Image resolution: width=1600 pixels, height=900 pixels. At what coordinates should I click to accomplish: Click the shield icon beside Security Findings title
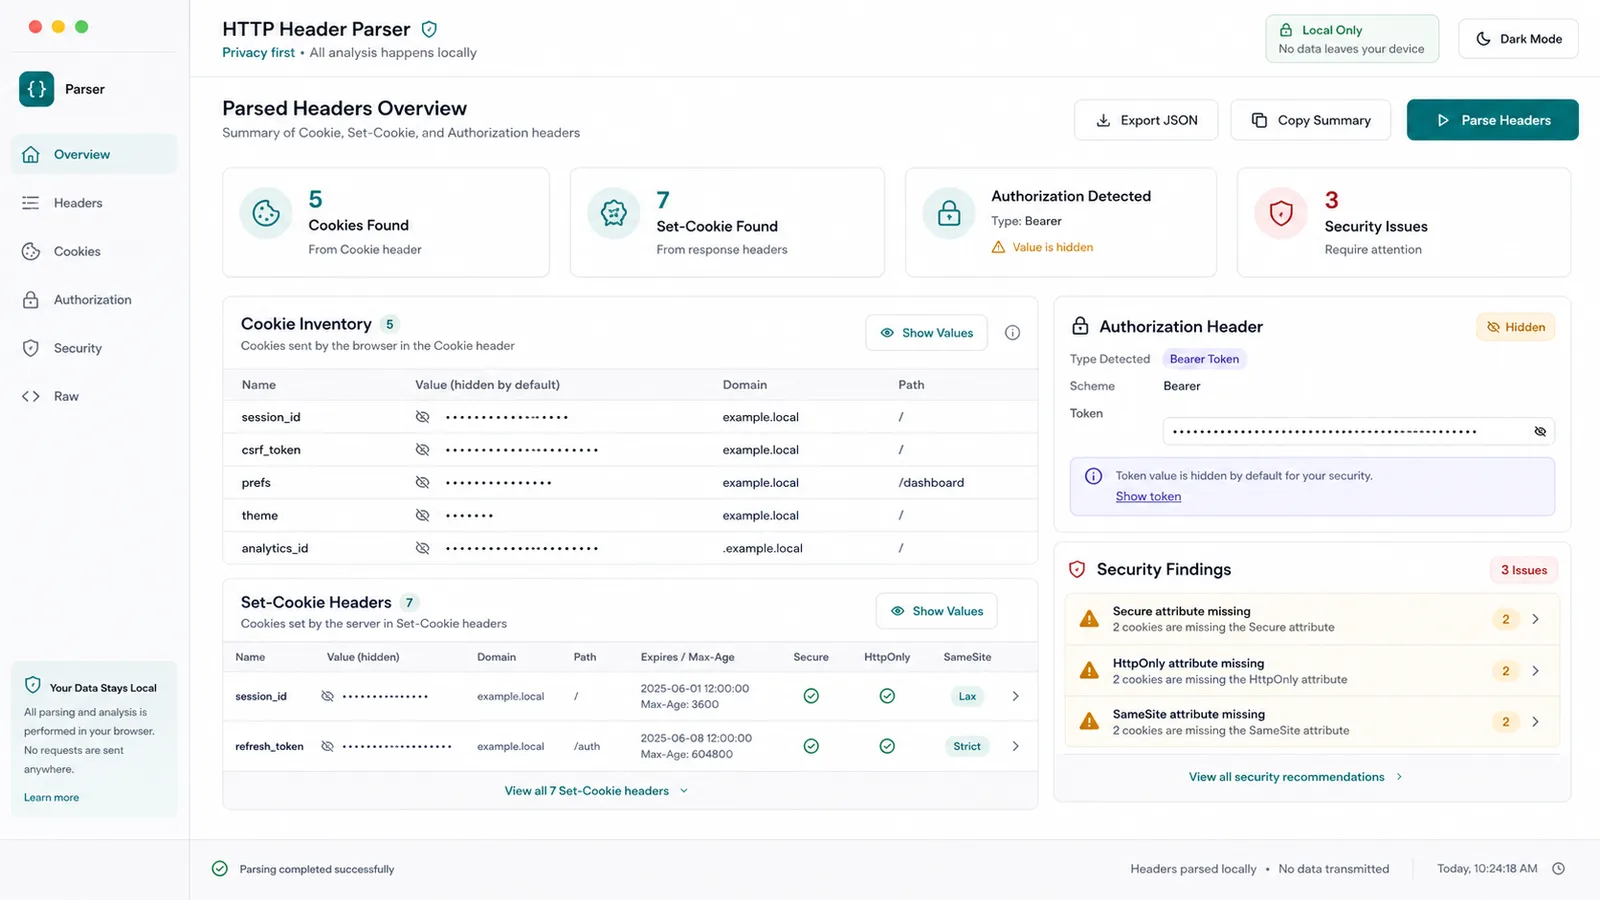[x=1077, y=569]
